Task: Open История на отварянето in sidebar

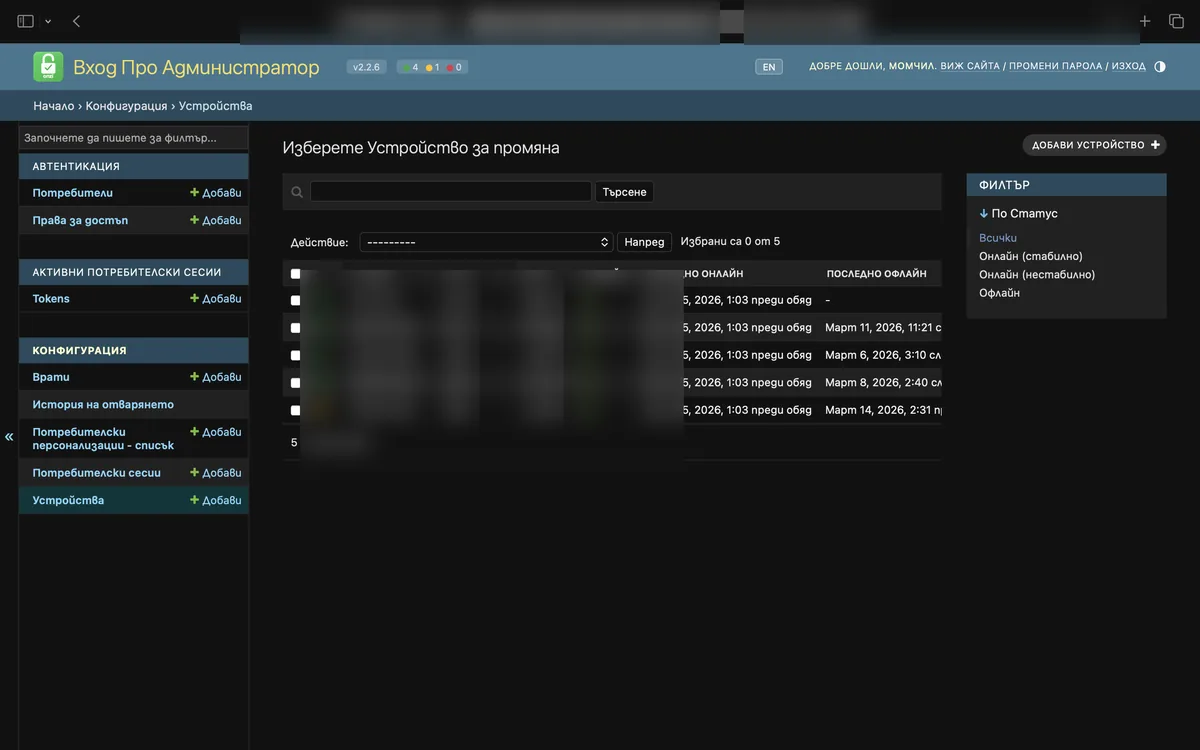Action: point(103,405)
